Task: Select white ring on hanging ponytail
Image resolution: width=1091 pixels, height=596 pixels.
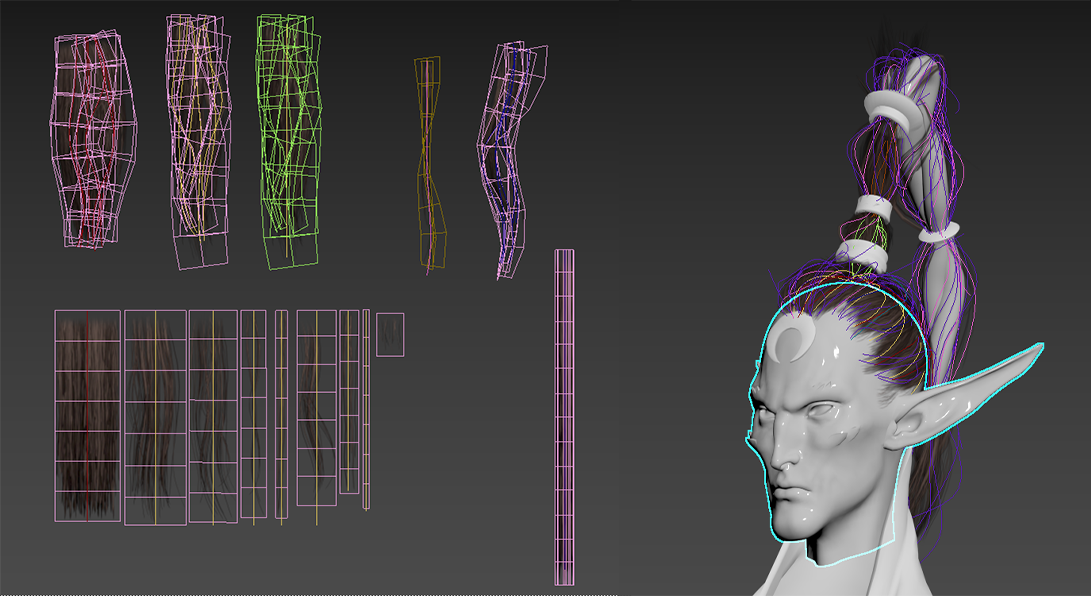Action: pos(939,232)
